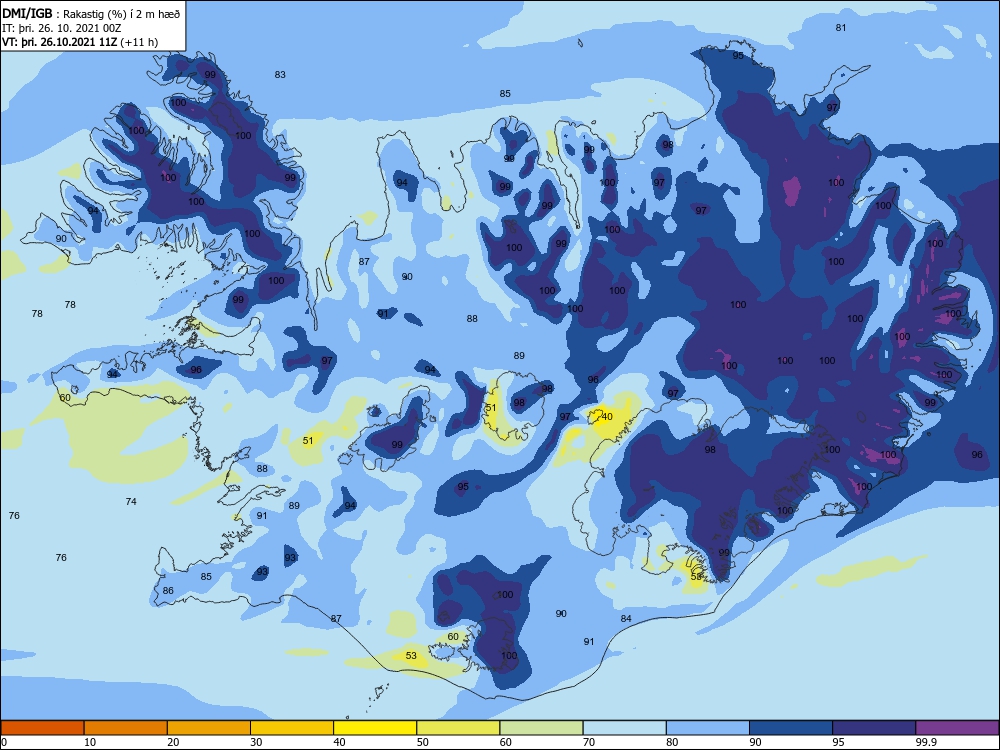Click the '30' legend scale label
The height and width of the screenshot is (750, 1000).
pyautogui.click(x=256, y=742)
